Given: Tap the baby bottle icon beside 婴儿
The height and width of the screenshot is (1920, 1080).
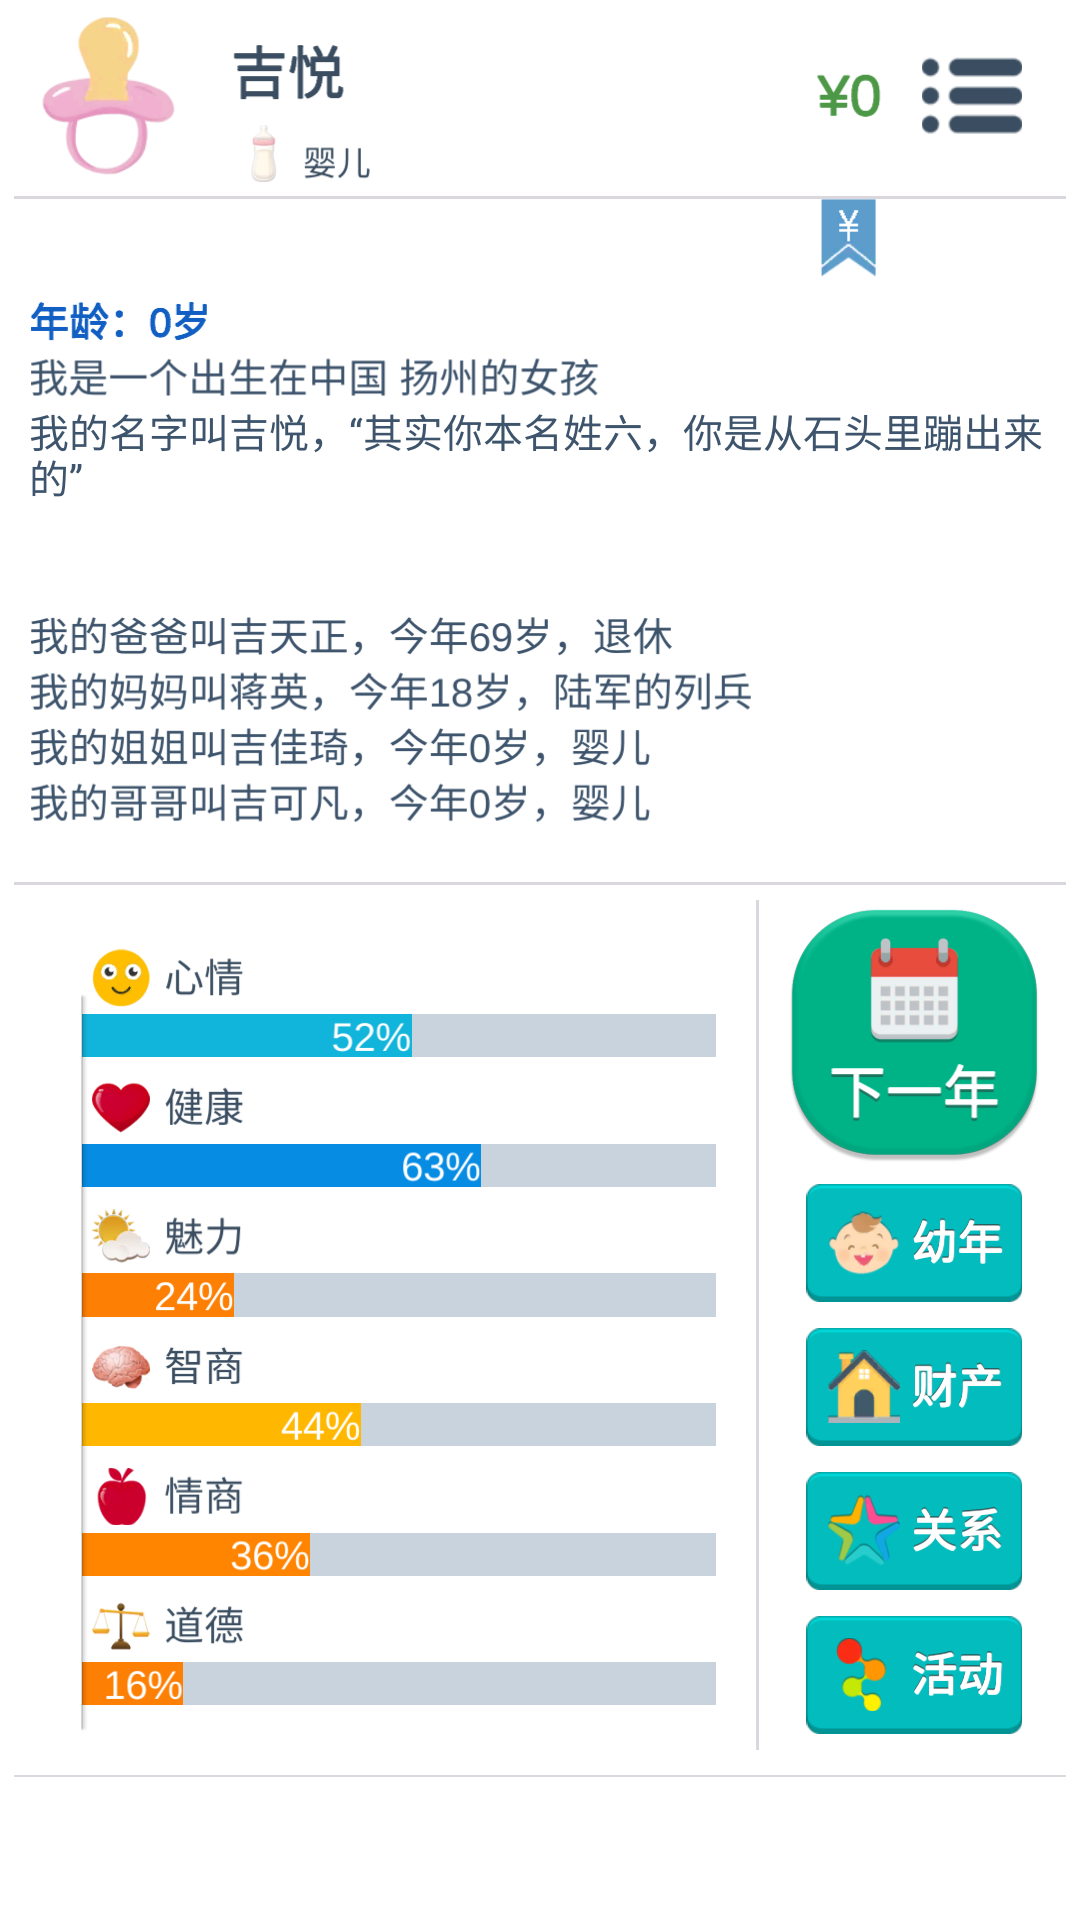Looking at the screenshot, I should 264,154.
